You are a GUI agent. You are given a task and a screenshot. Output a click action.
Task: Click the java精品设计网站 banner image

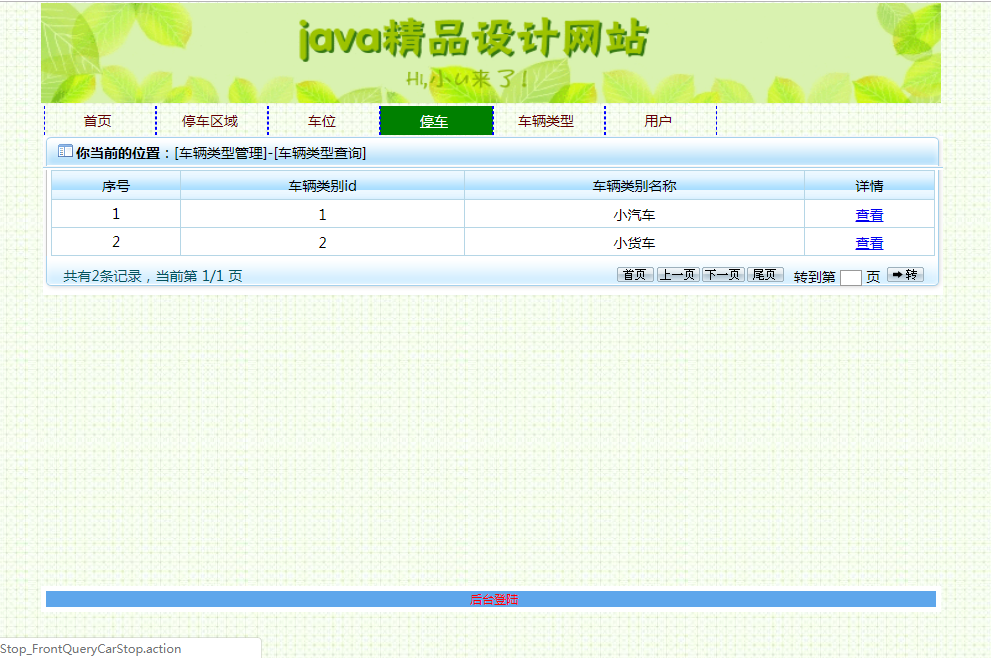coord(491,53)
